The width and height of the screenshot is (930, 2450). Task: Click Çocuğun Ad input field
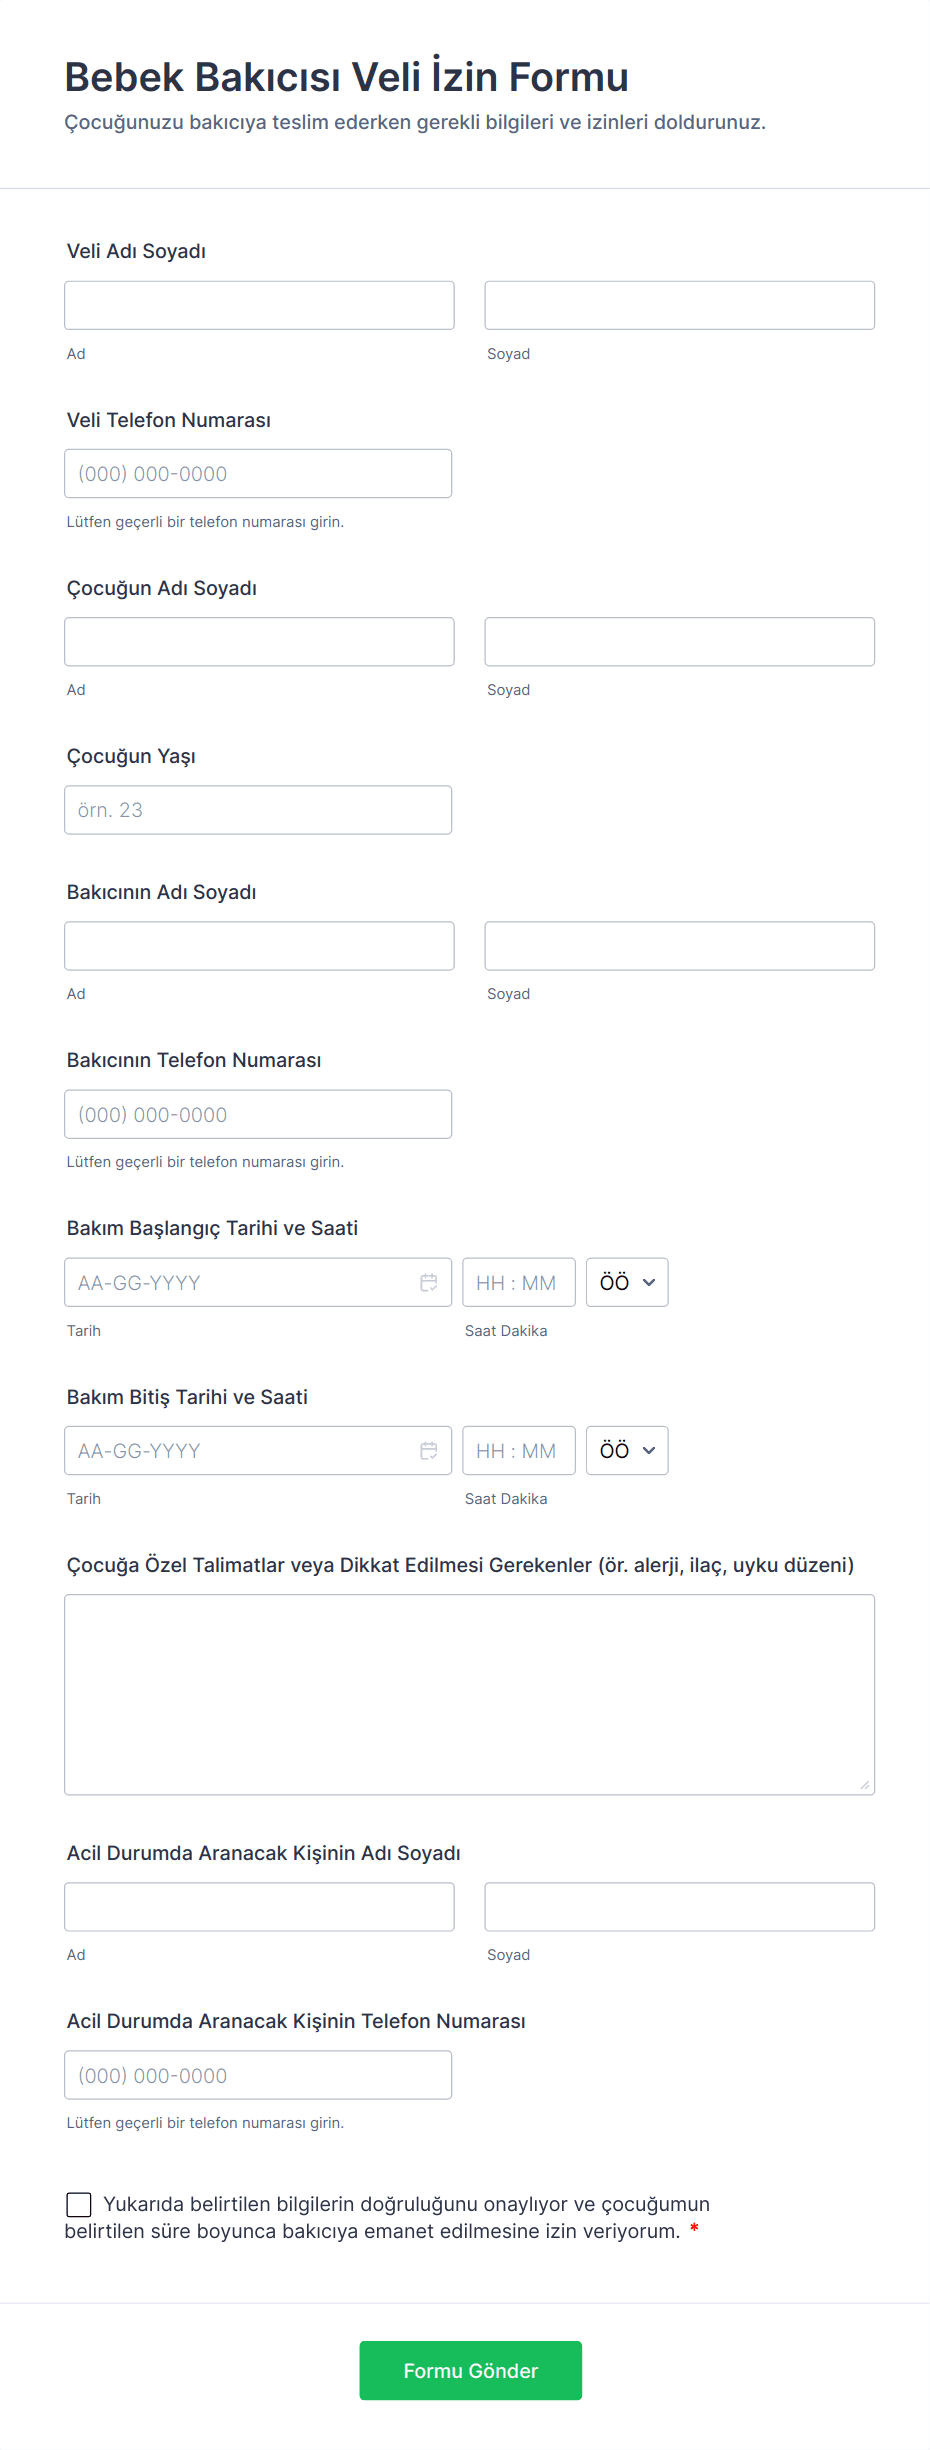tap(259, 642)
